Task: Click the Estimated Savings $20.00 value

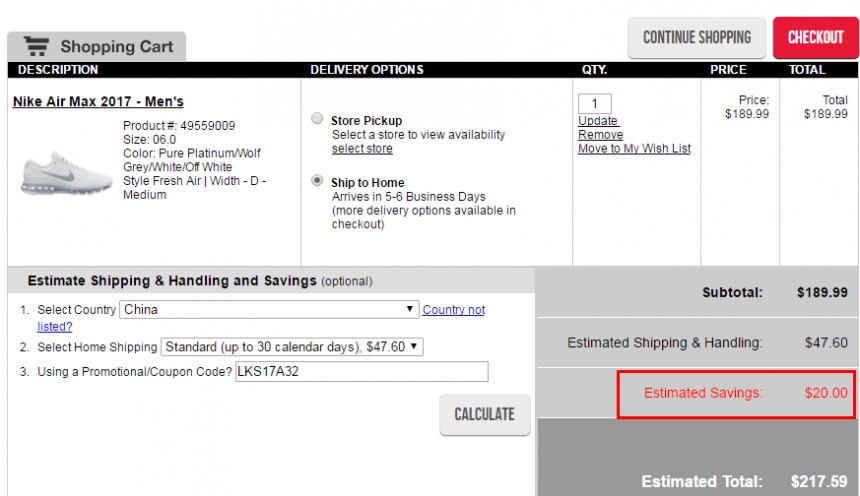Action: pyautogui.click(x=826, y=393)
